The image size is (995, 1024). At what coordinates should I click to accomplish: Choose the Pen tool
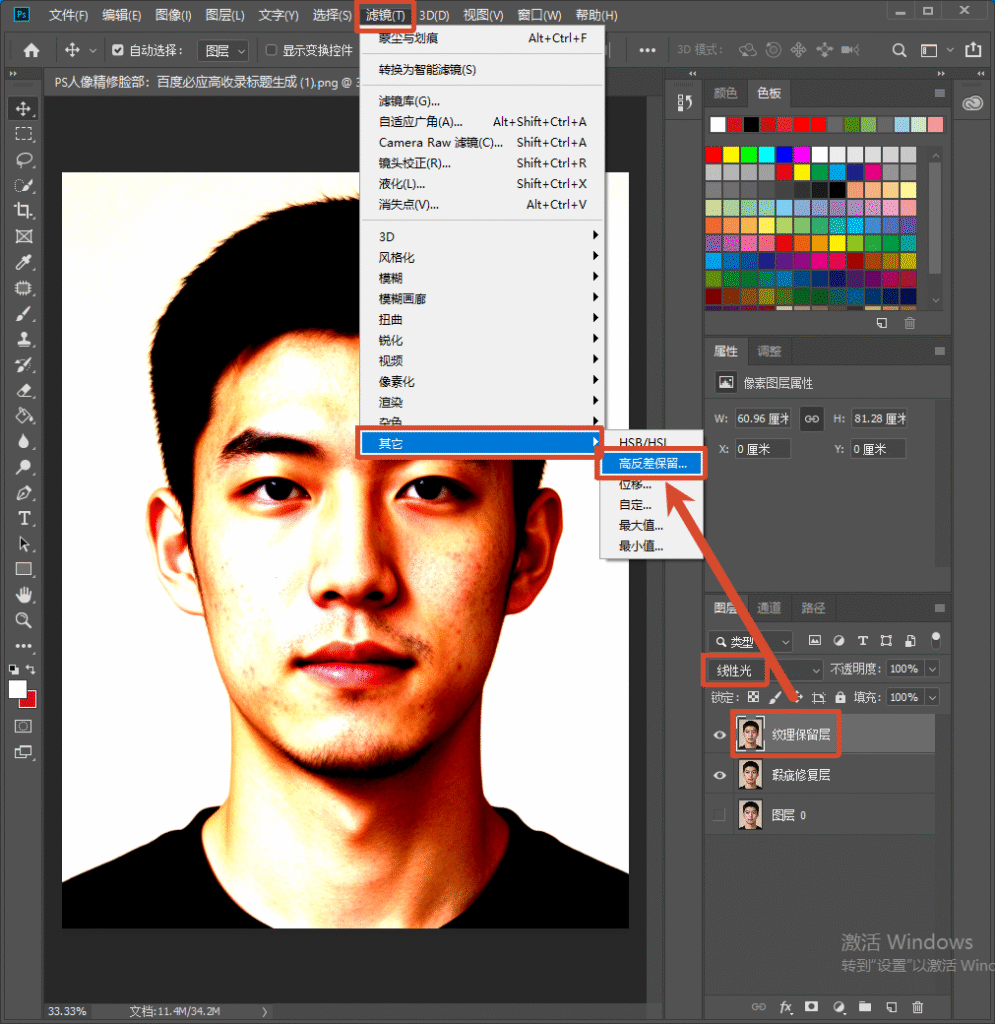tap(24, 493)
